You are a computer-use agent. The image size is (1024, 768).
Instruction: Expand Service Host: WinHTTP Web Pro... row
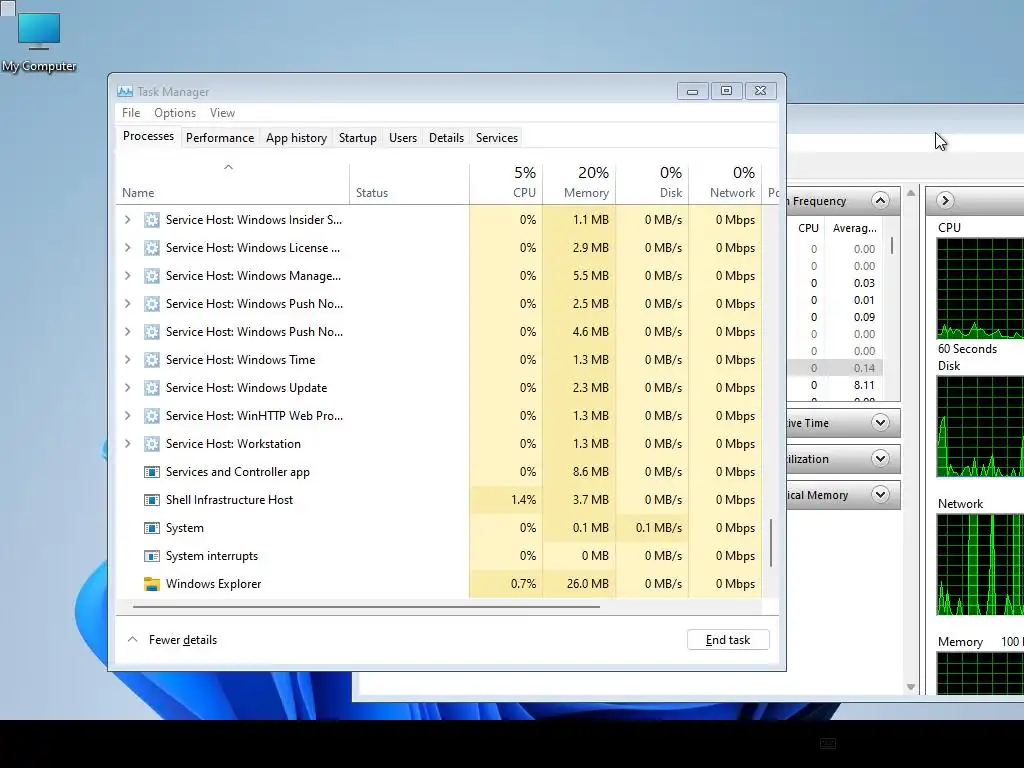coord(128,416)
